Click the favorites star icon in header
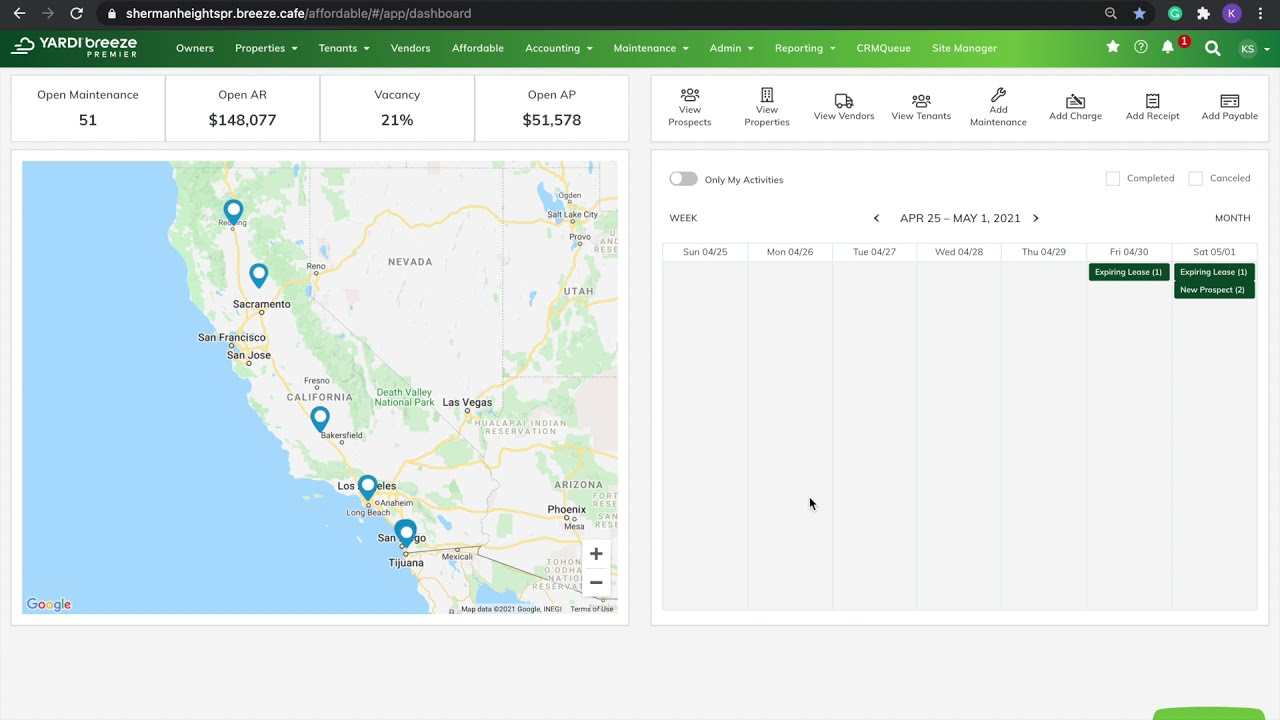Viewport: 1280px width, 720px height. coord(1113,47)
